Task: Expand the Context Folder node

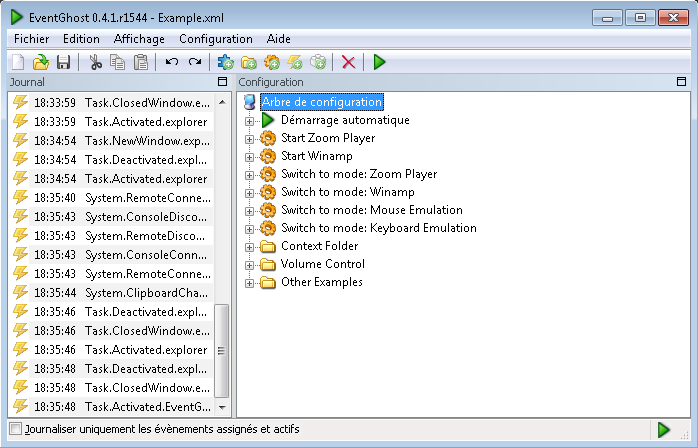Action: pyautogui.click(x=249, y=247)
